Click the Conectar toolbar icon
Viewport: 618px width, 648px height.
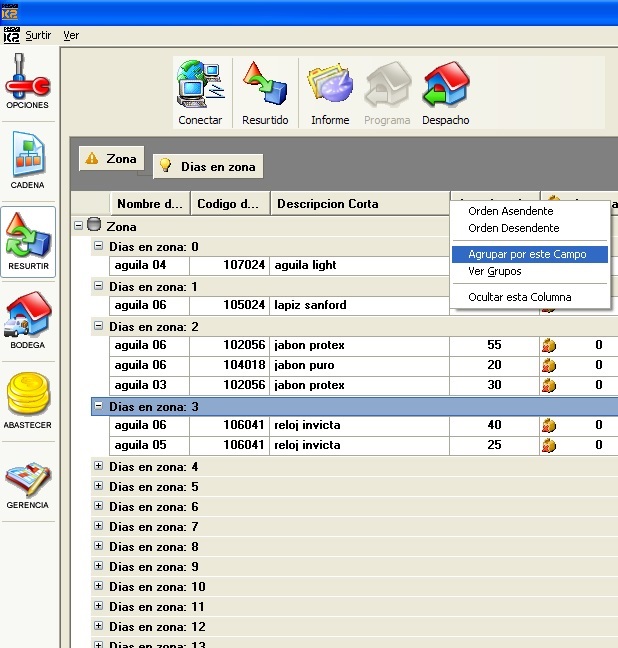(x=200, y=93)
